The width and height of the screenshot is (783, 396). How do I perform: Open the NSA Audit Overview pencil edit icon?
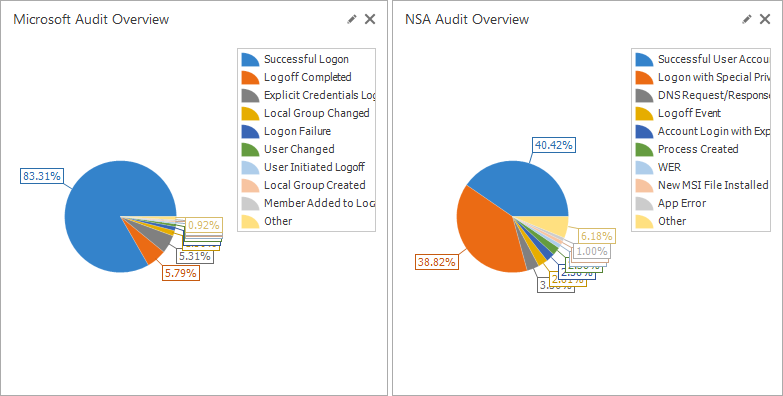(x=747, y=19)
